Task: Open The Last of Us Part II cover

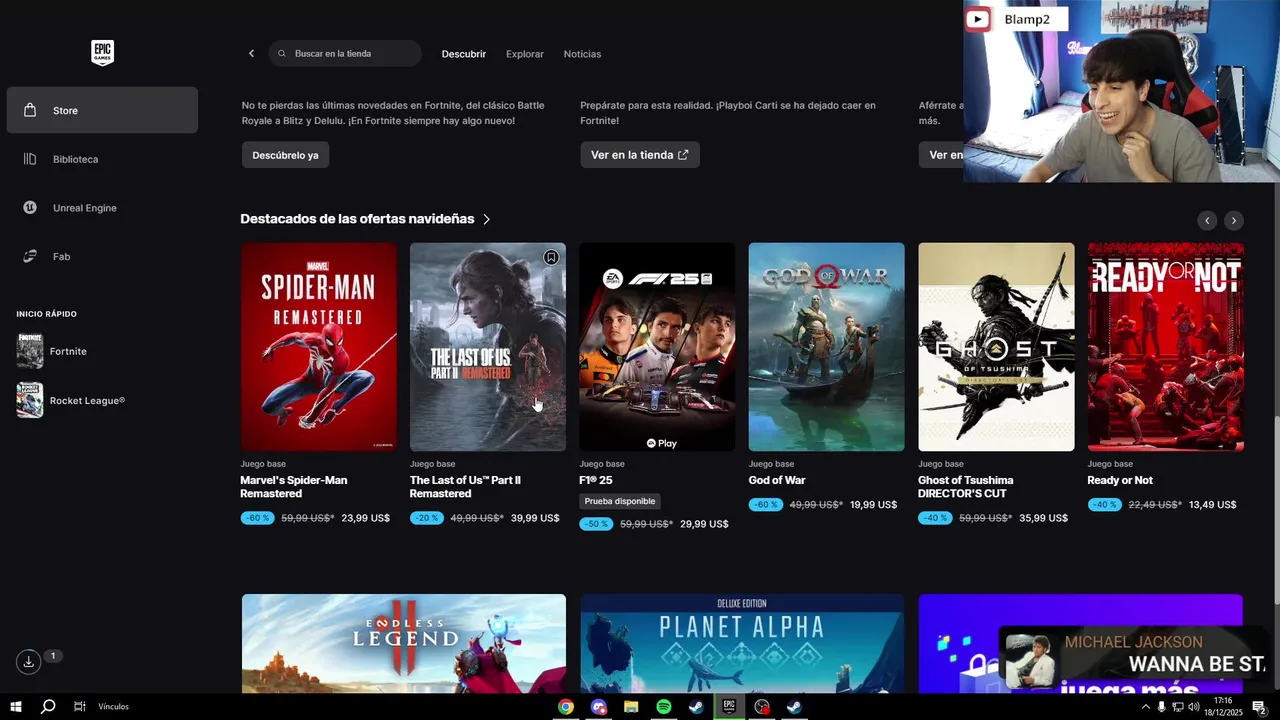Action: pyautogui.click(x=488, y=347)
